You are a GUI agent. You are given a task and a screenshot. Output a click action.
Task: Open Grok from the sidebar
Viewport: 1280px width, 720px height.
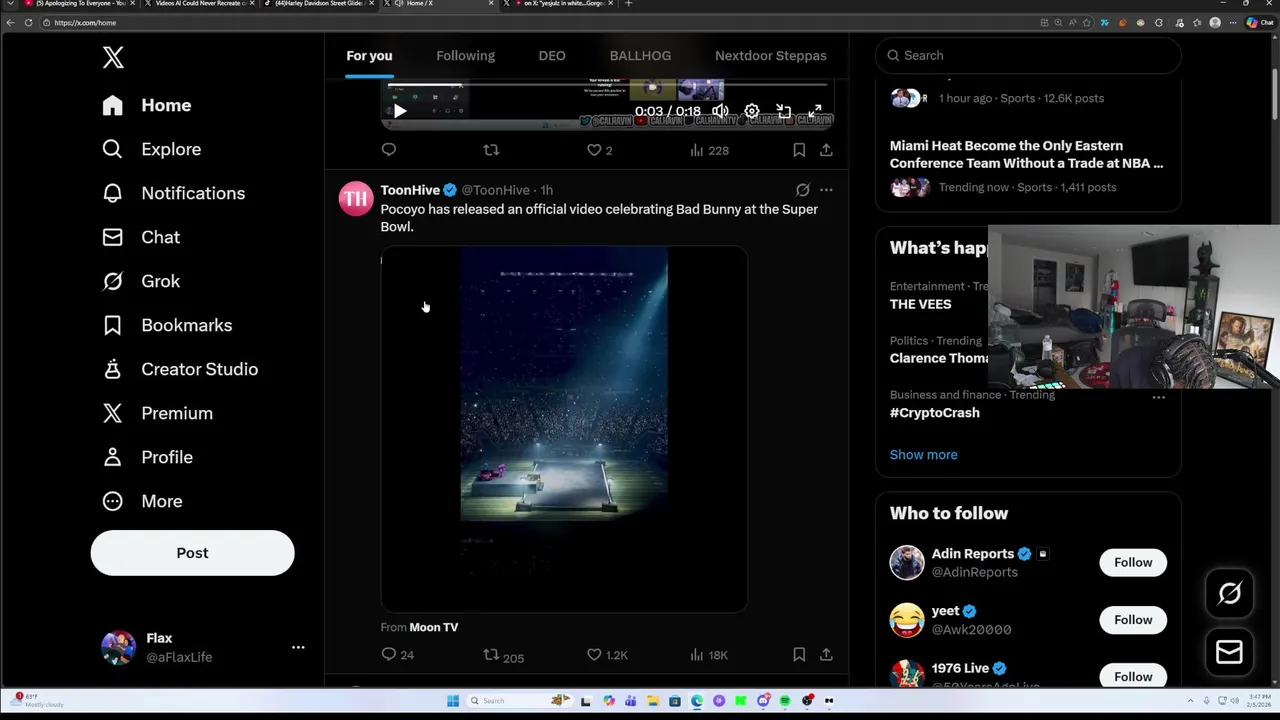(x=141, y=281)
